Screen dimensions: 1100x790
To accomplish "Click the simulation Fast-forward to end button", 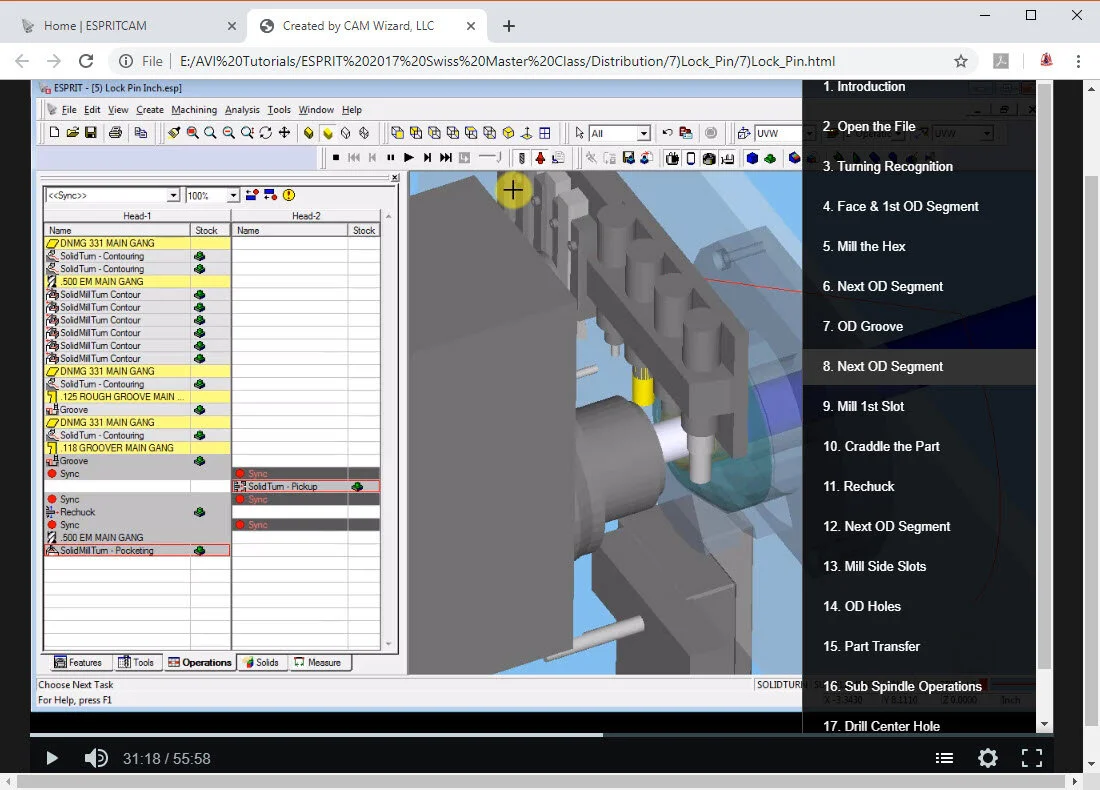I will click(x=445, y=158).
